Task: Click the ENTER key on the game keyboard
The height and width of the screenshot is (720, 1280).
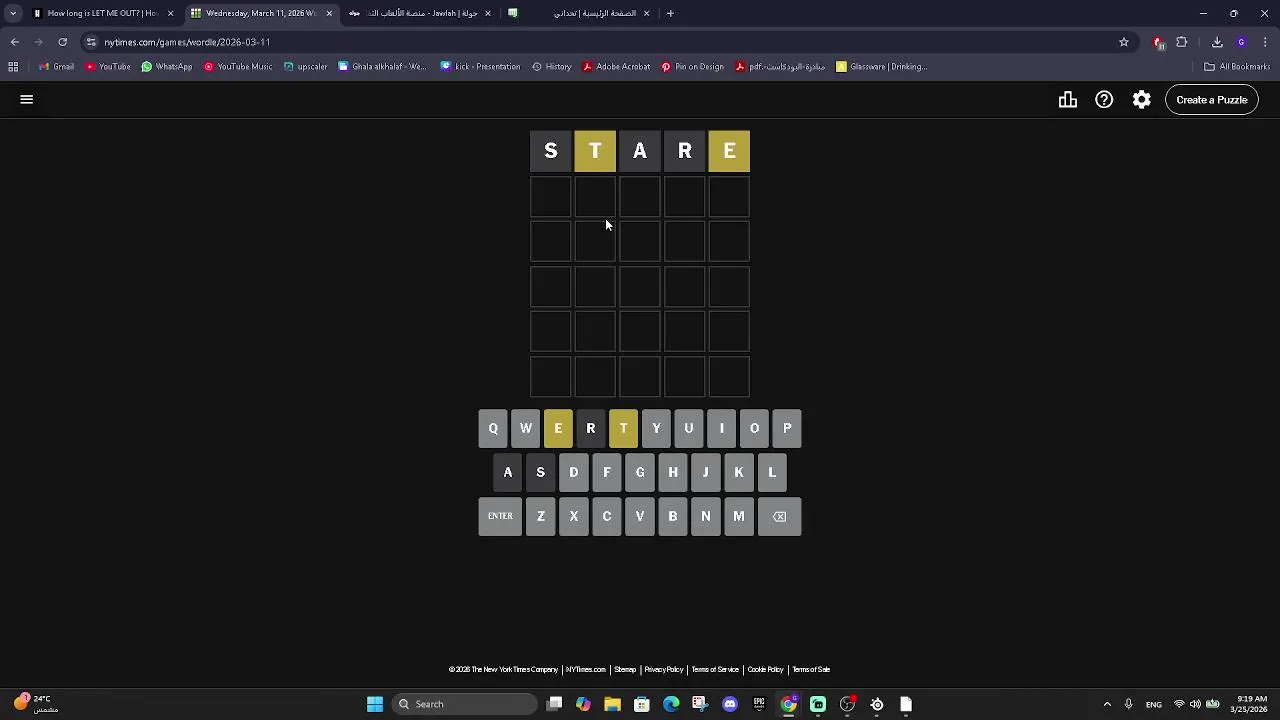Action: coord(500,516)
